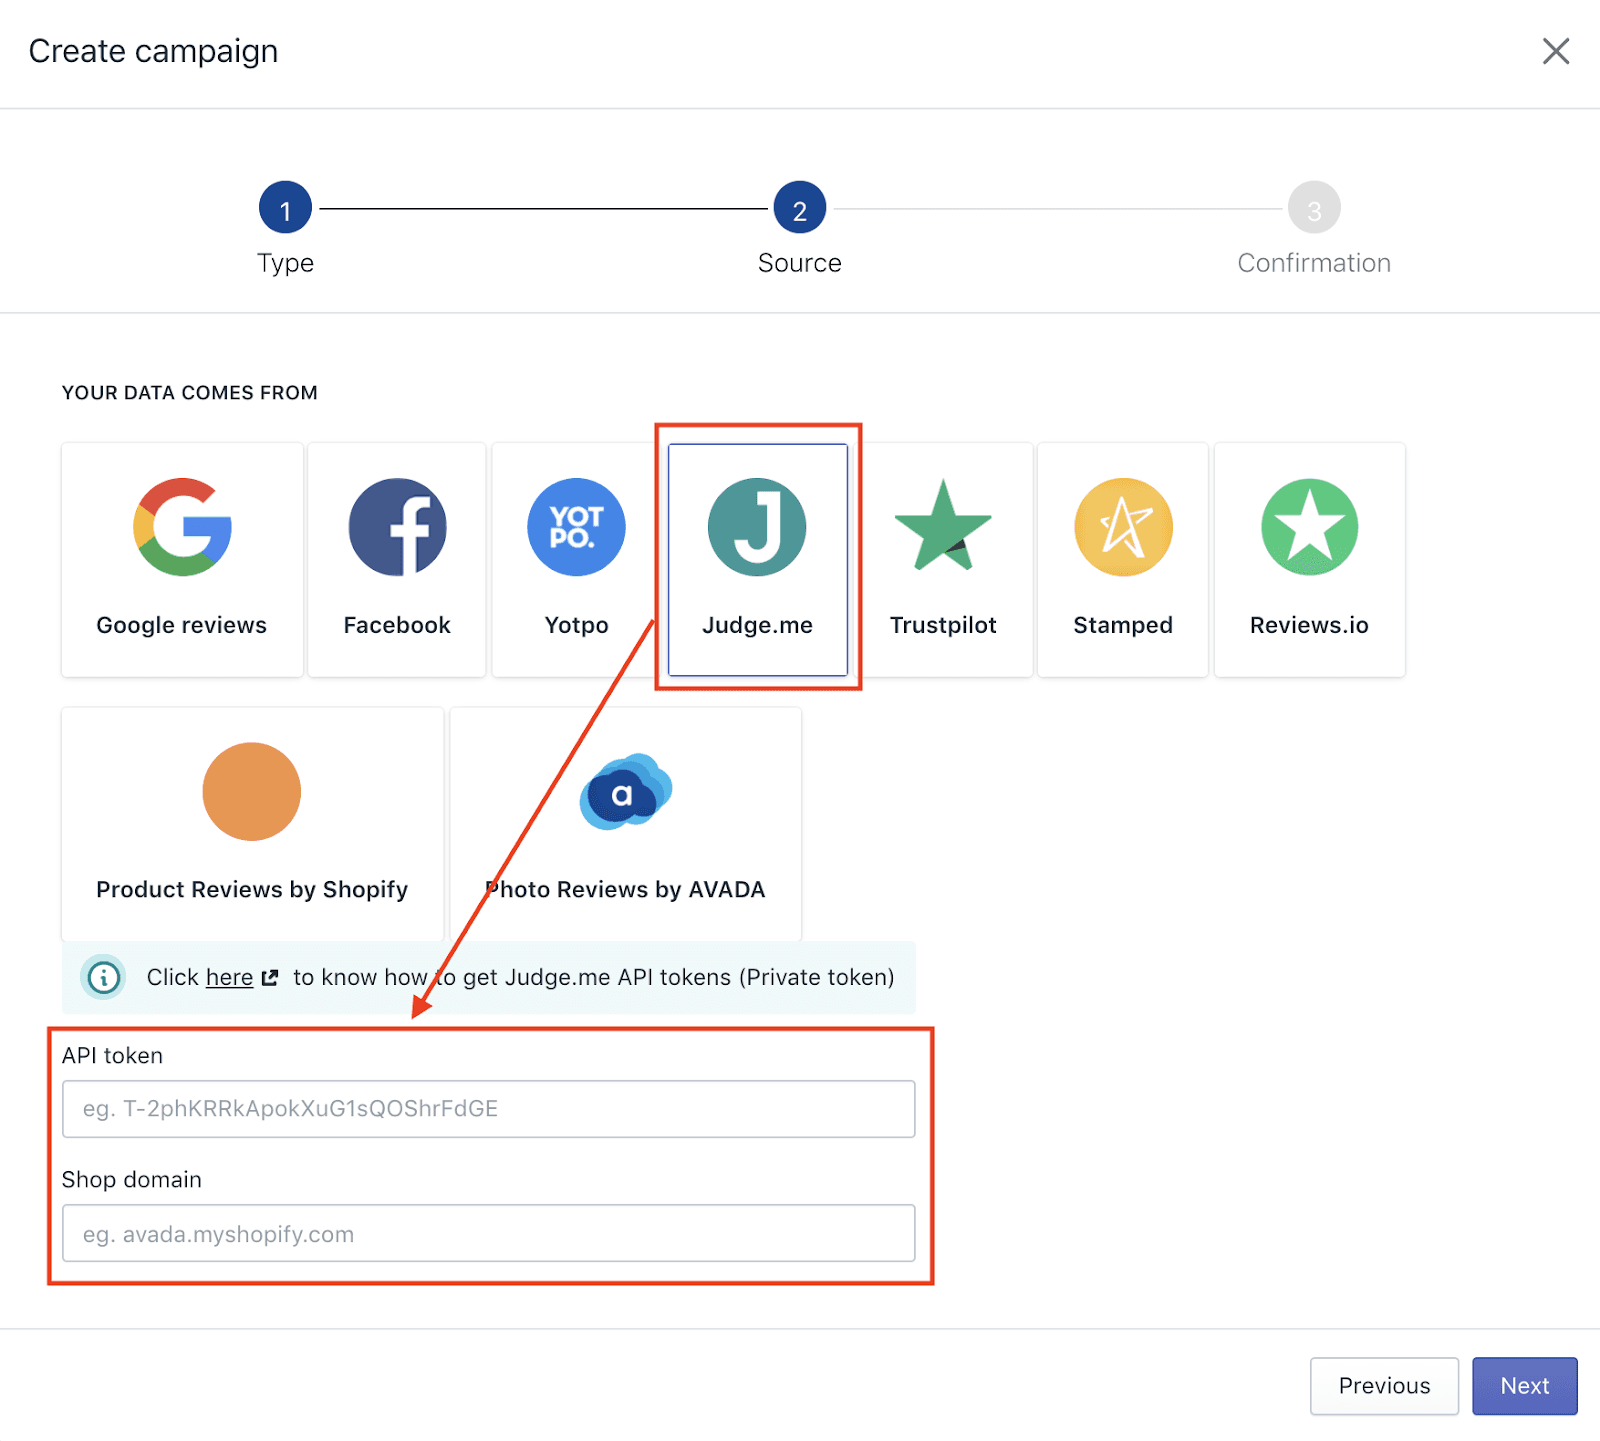This screenshot has width=1600, height=1441.
Task: Click the 'Shop domain' field label
Action: [132, 1180]
